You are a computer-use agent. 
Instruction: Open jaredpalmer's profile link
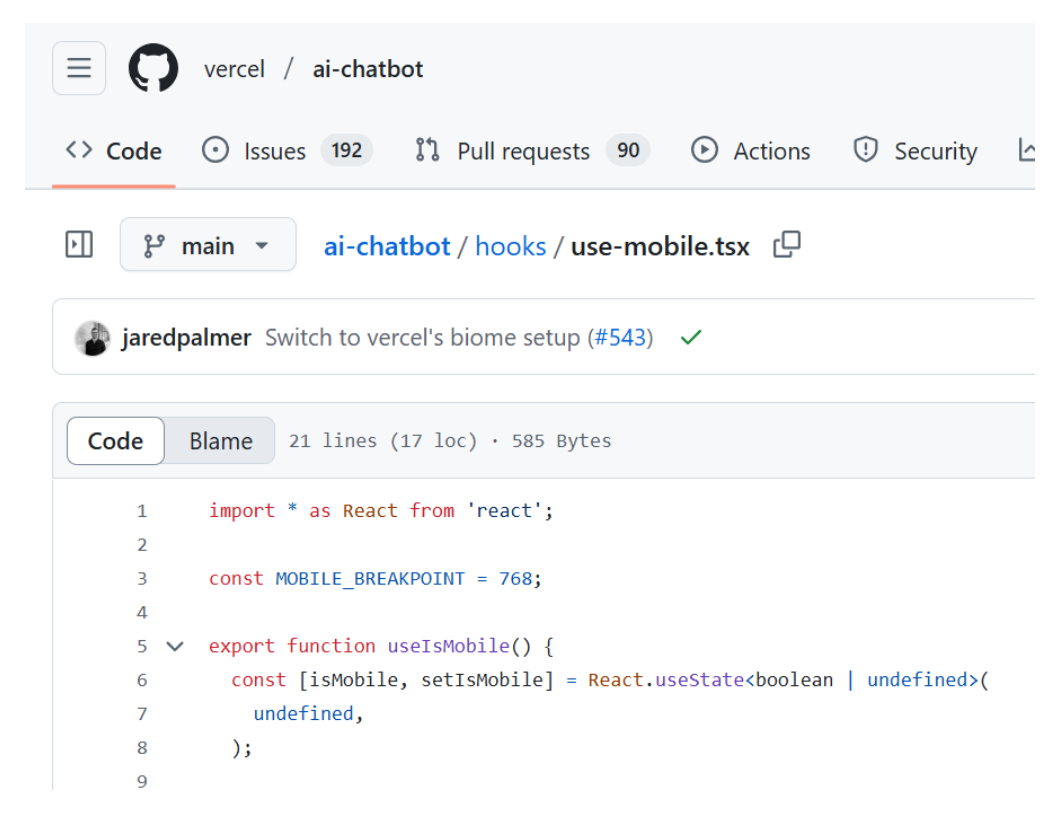(186, 337)
